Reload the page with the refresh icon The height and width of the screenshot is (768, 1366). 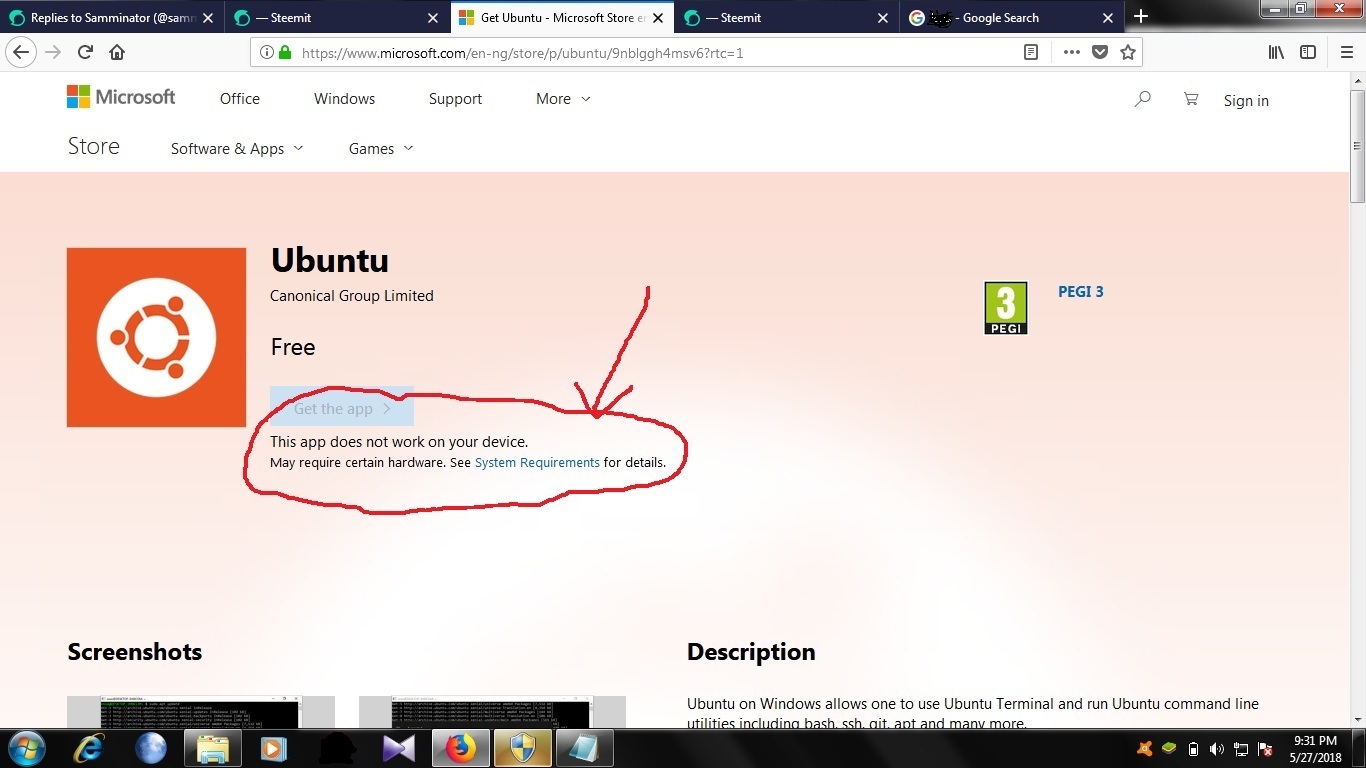(x=85, y=52)
